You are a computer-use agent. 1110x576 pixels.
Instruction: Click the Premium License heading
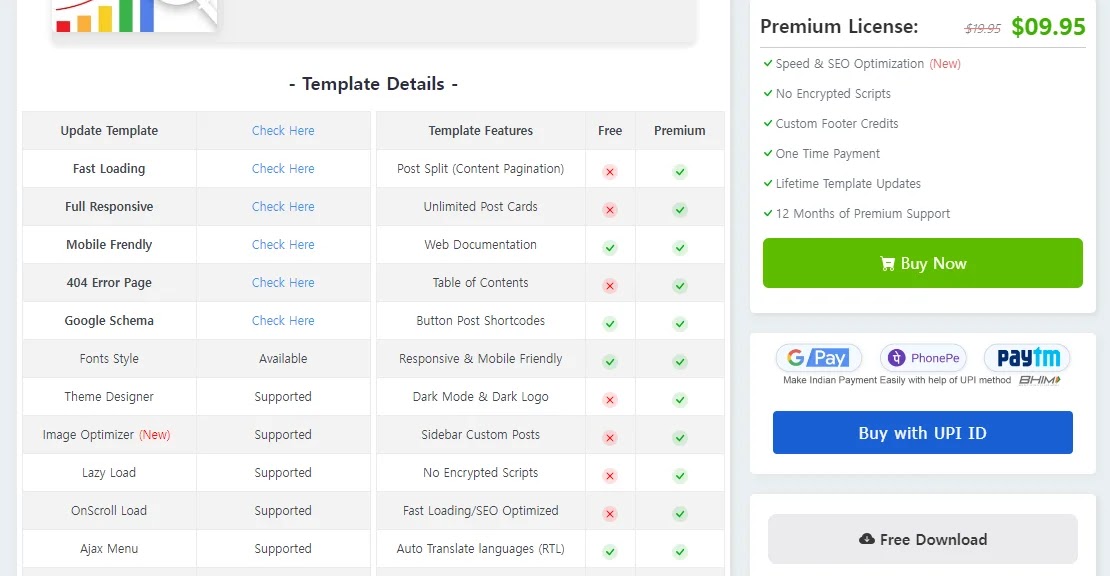[x=839, y=27]
